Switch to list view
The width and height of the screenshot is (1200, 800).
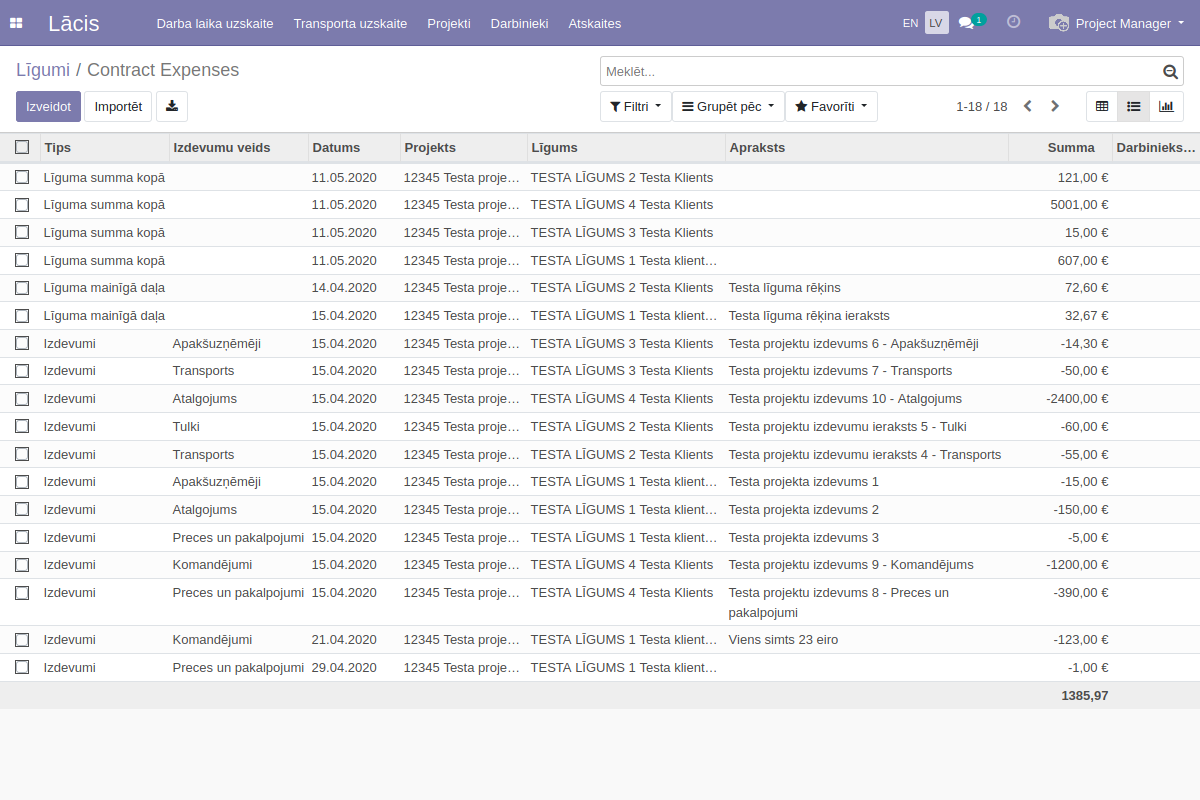(1134, 106)
